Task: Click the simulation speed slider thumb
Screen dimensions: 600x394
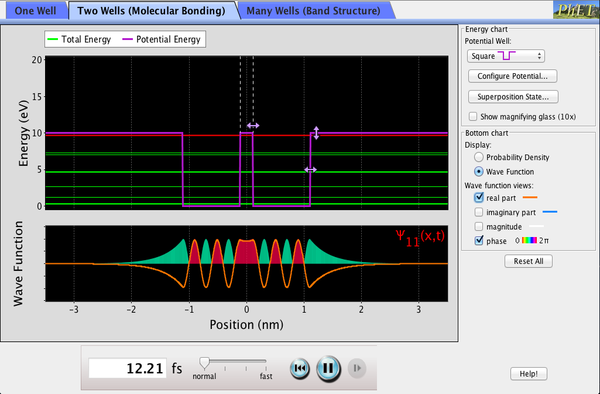Action: point(205,363)
